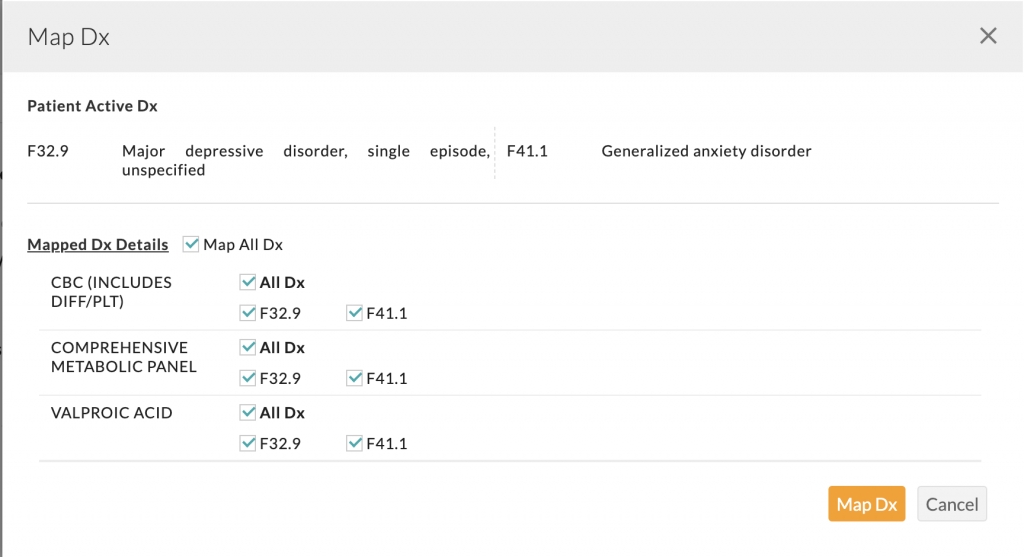Screen dimensions: 1024x557
Task: Uncheck All Dx for CBC (INCLUDES DIFF/PLT)
Action: tap(248, 283)
